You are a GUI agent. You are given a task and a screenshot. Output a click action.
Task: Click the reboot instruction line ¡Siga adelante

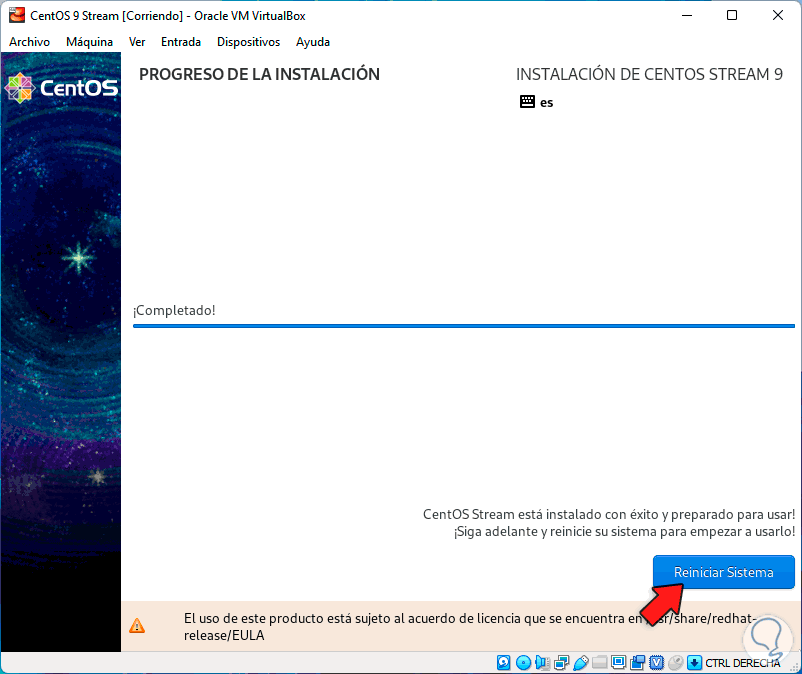[625, 532]
